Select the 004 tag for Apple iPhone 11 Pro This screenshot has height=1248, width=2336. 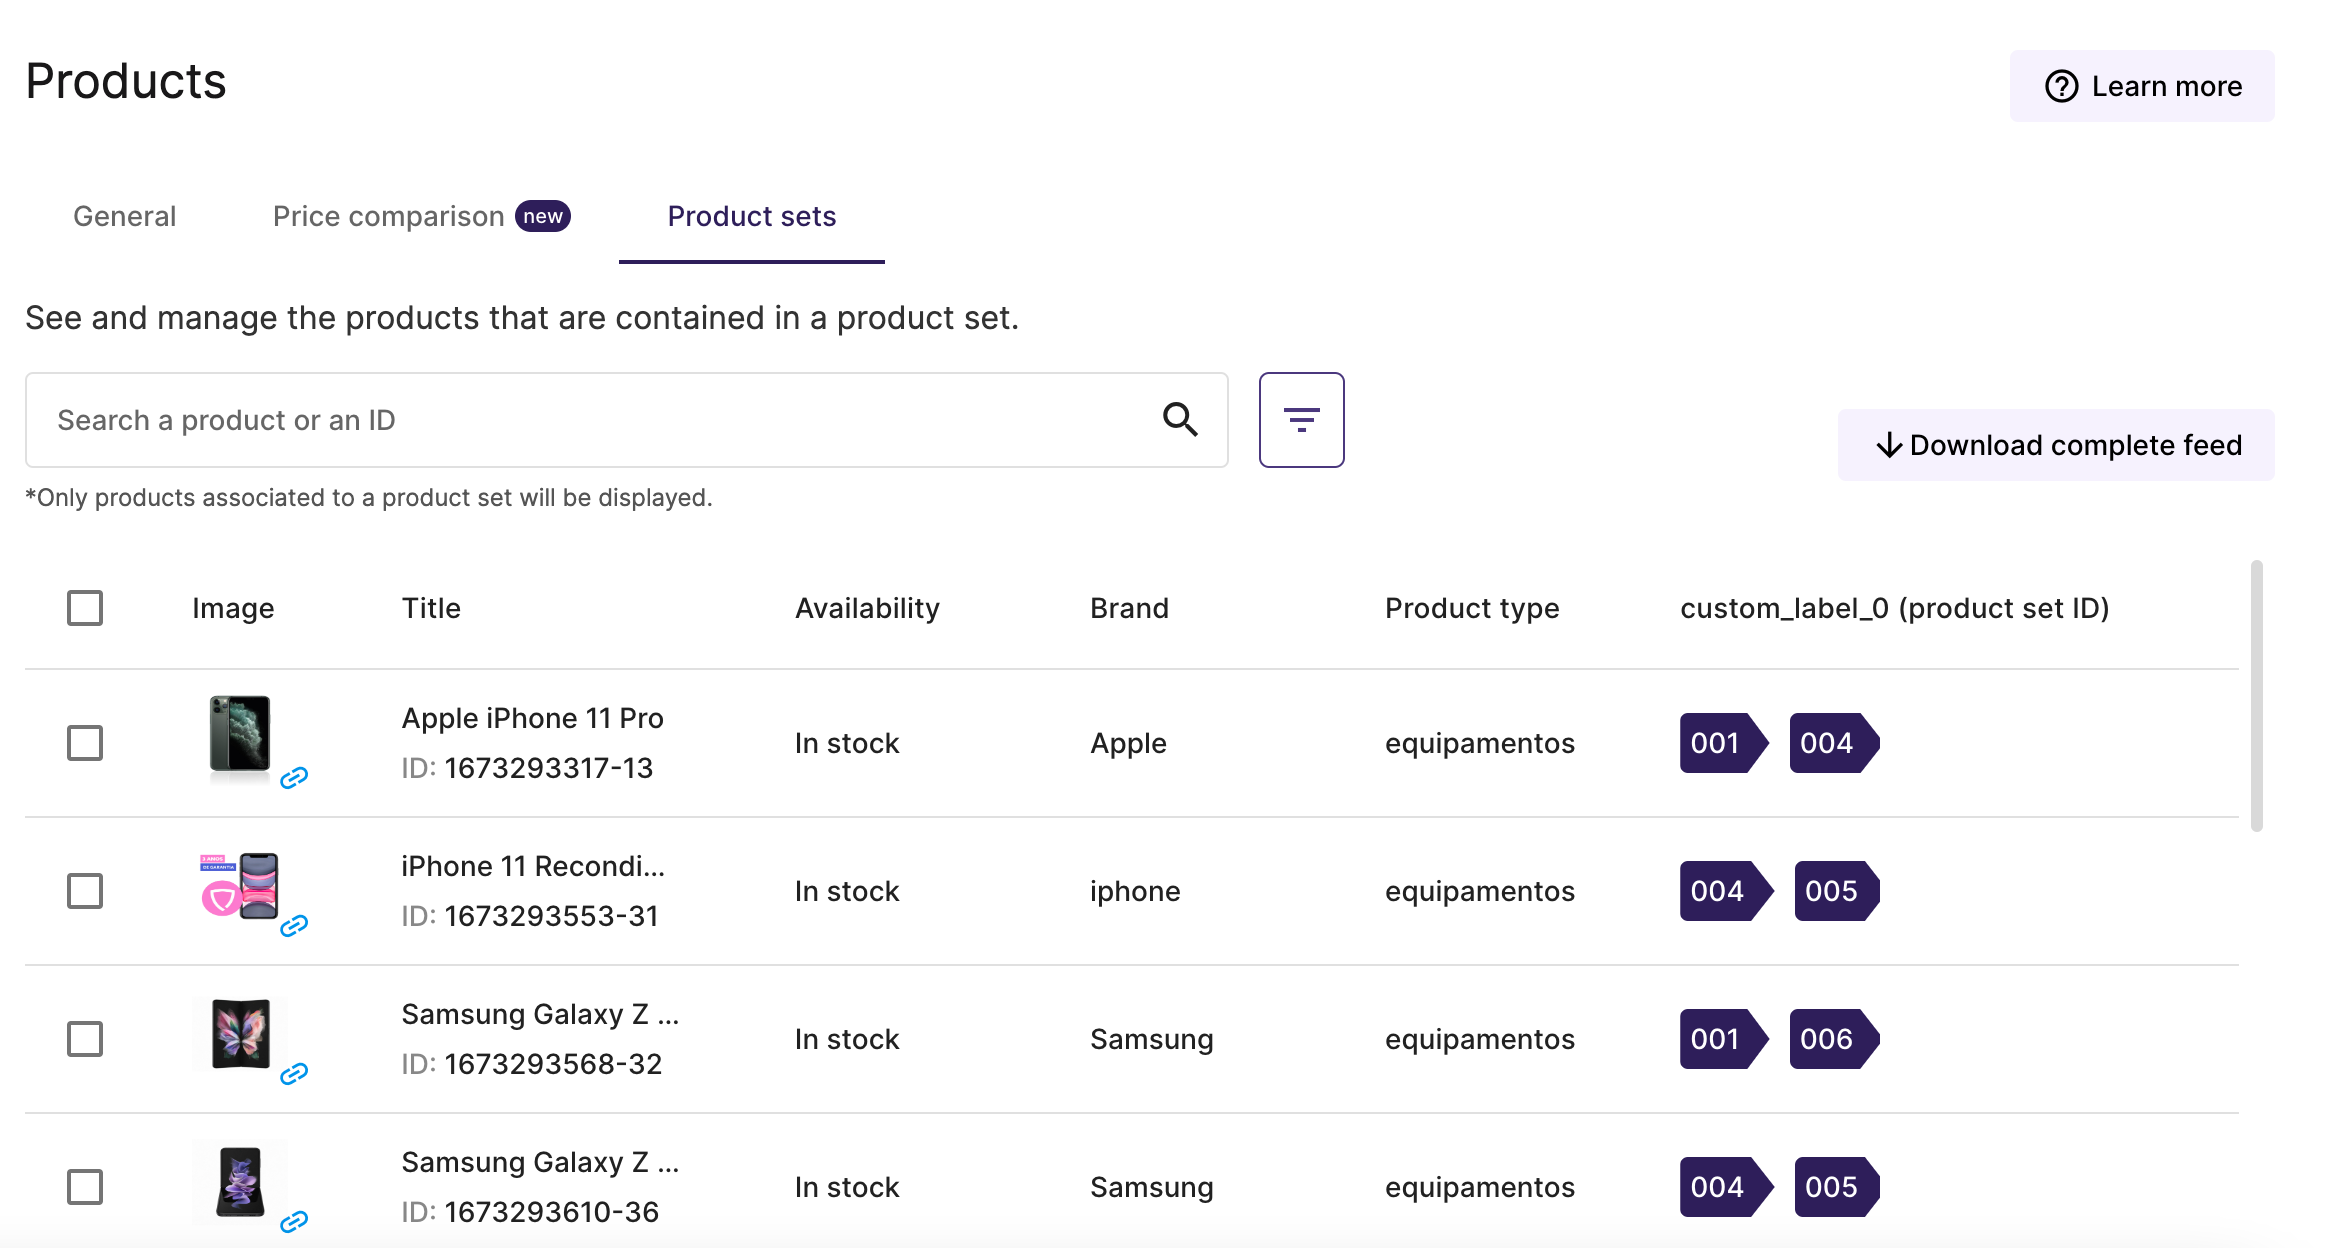[x=1834, y=743]
